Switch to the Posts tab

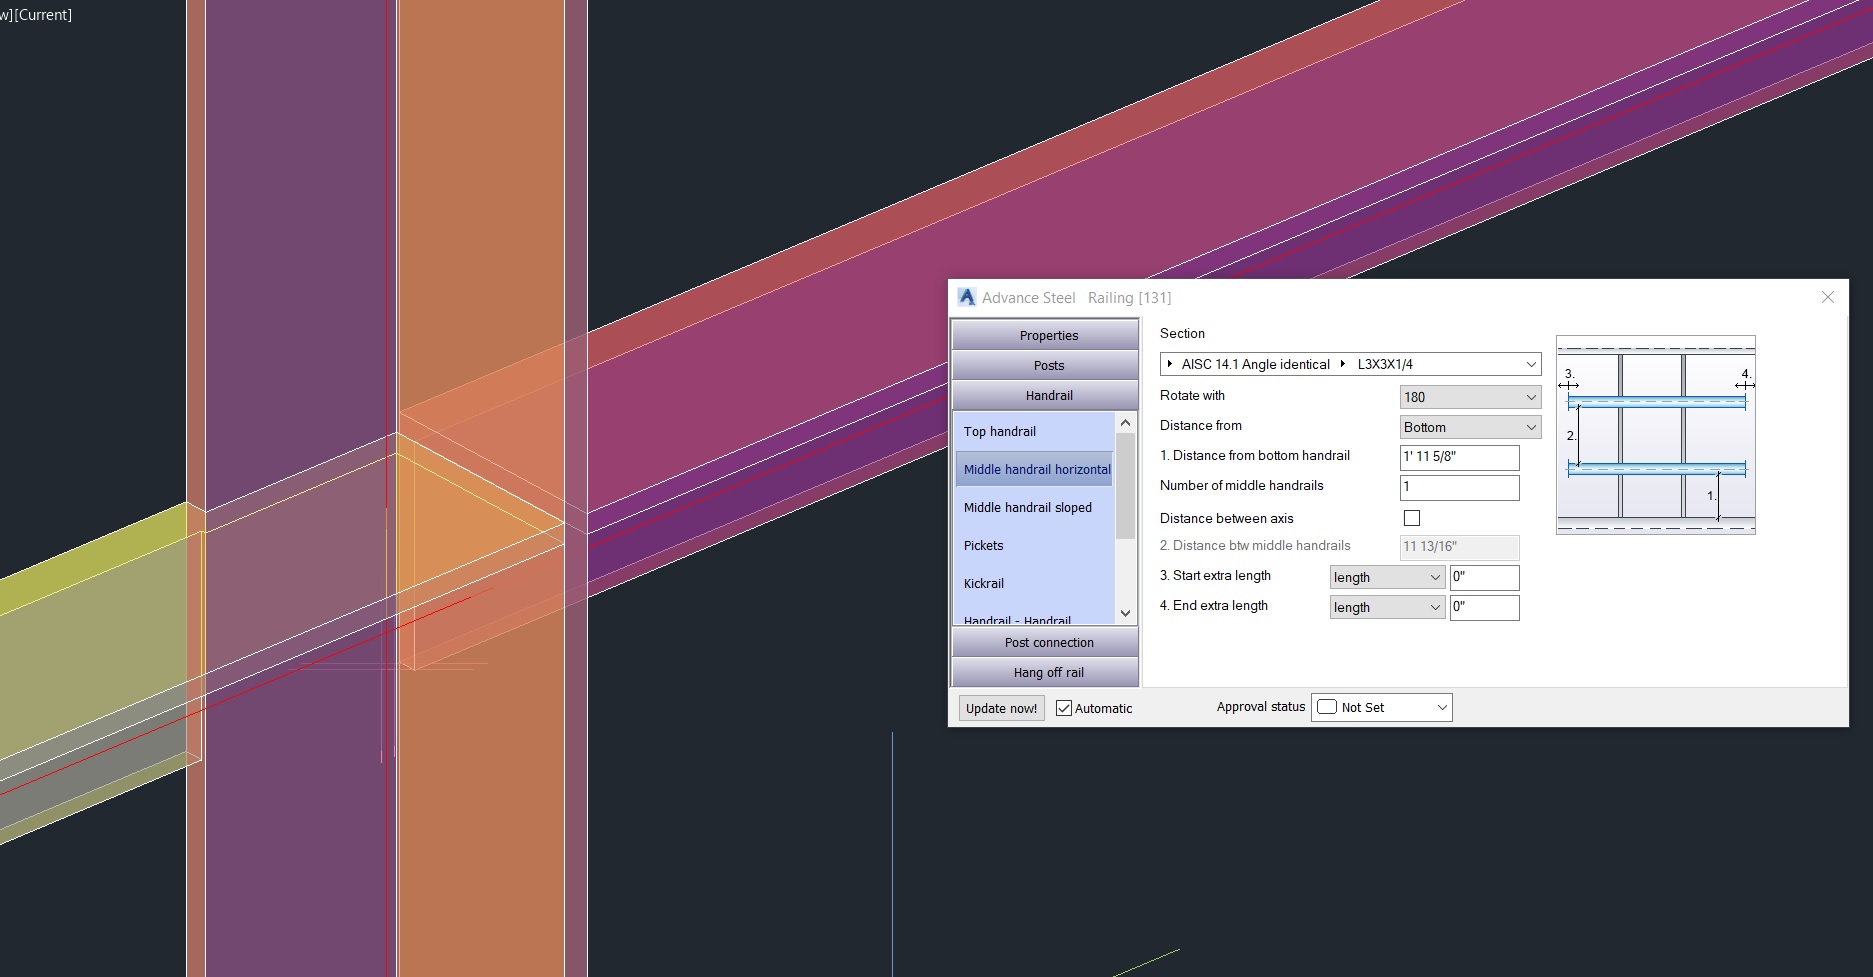click(1048, 365)
